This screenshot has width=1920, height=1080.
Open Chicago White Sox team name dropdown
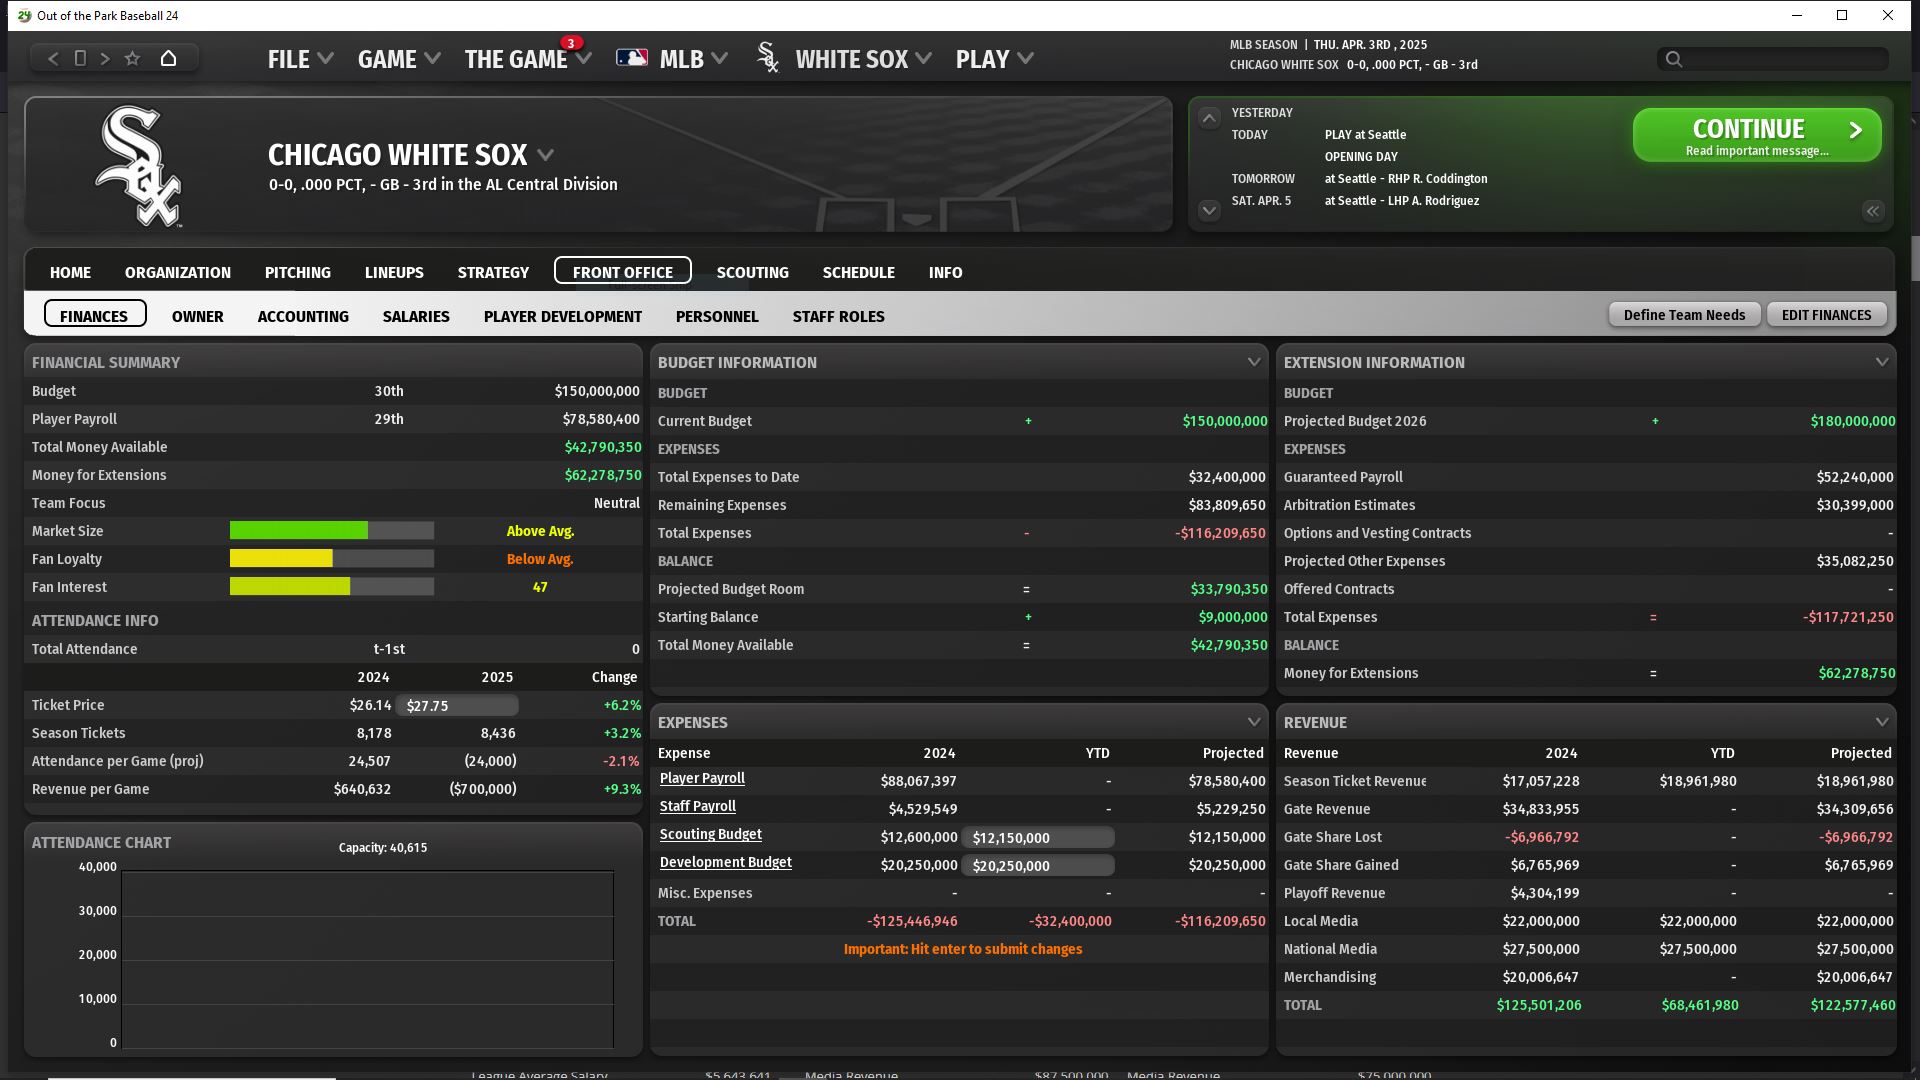[545, 155]
